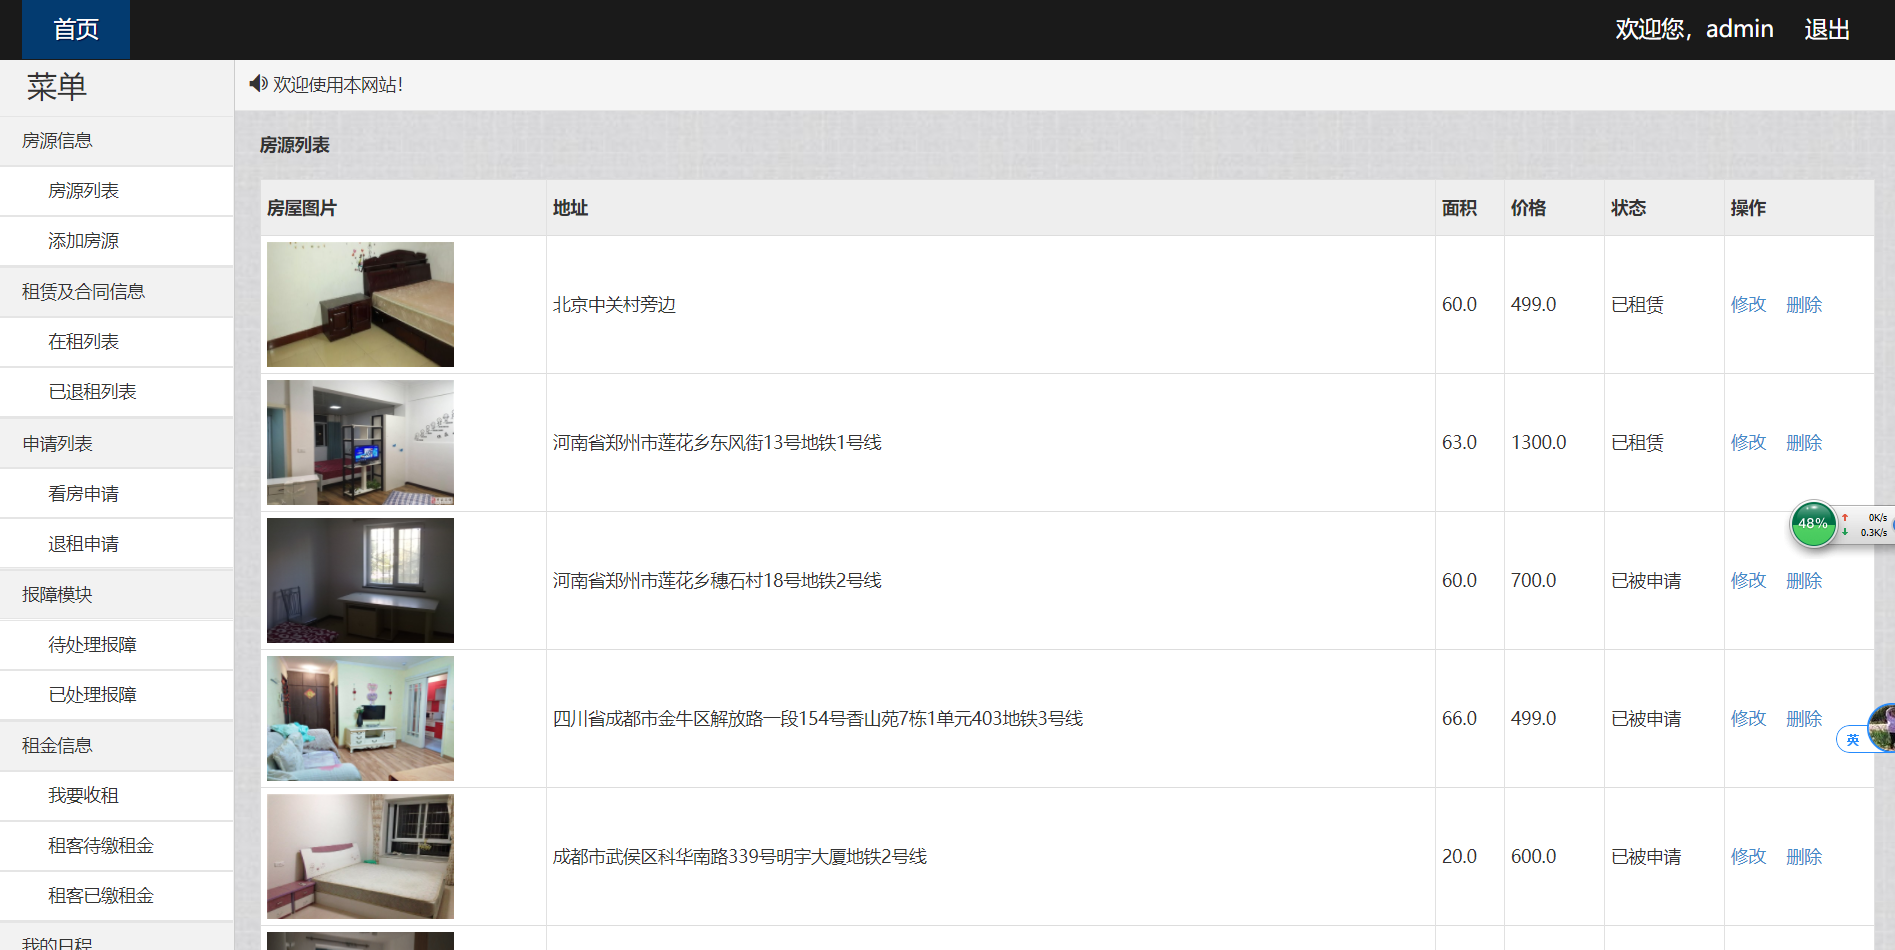Viewport: 1895px width, 950px height.
Task: Click the area value 63.0
Action: click(1459, 443)
